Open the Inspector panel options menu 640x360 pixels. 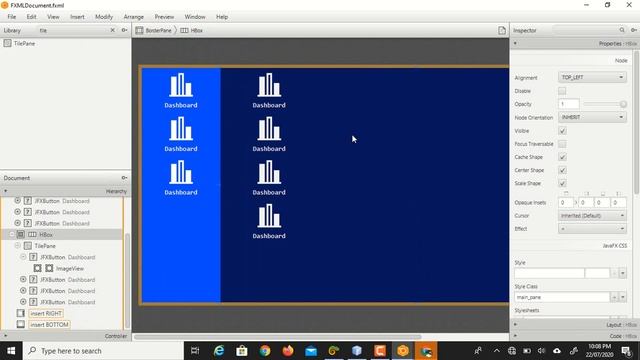click(634, 30)
